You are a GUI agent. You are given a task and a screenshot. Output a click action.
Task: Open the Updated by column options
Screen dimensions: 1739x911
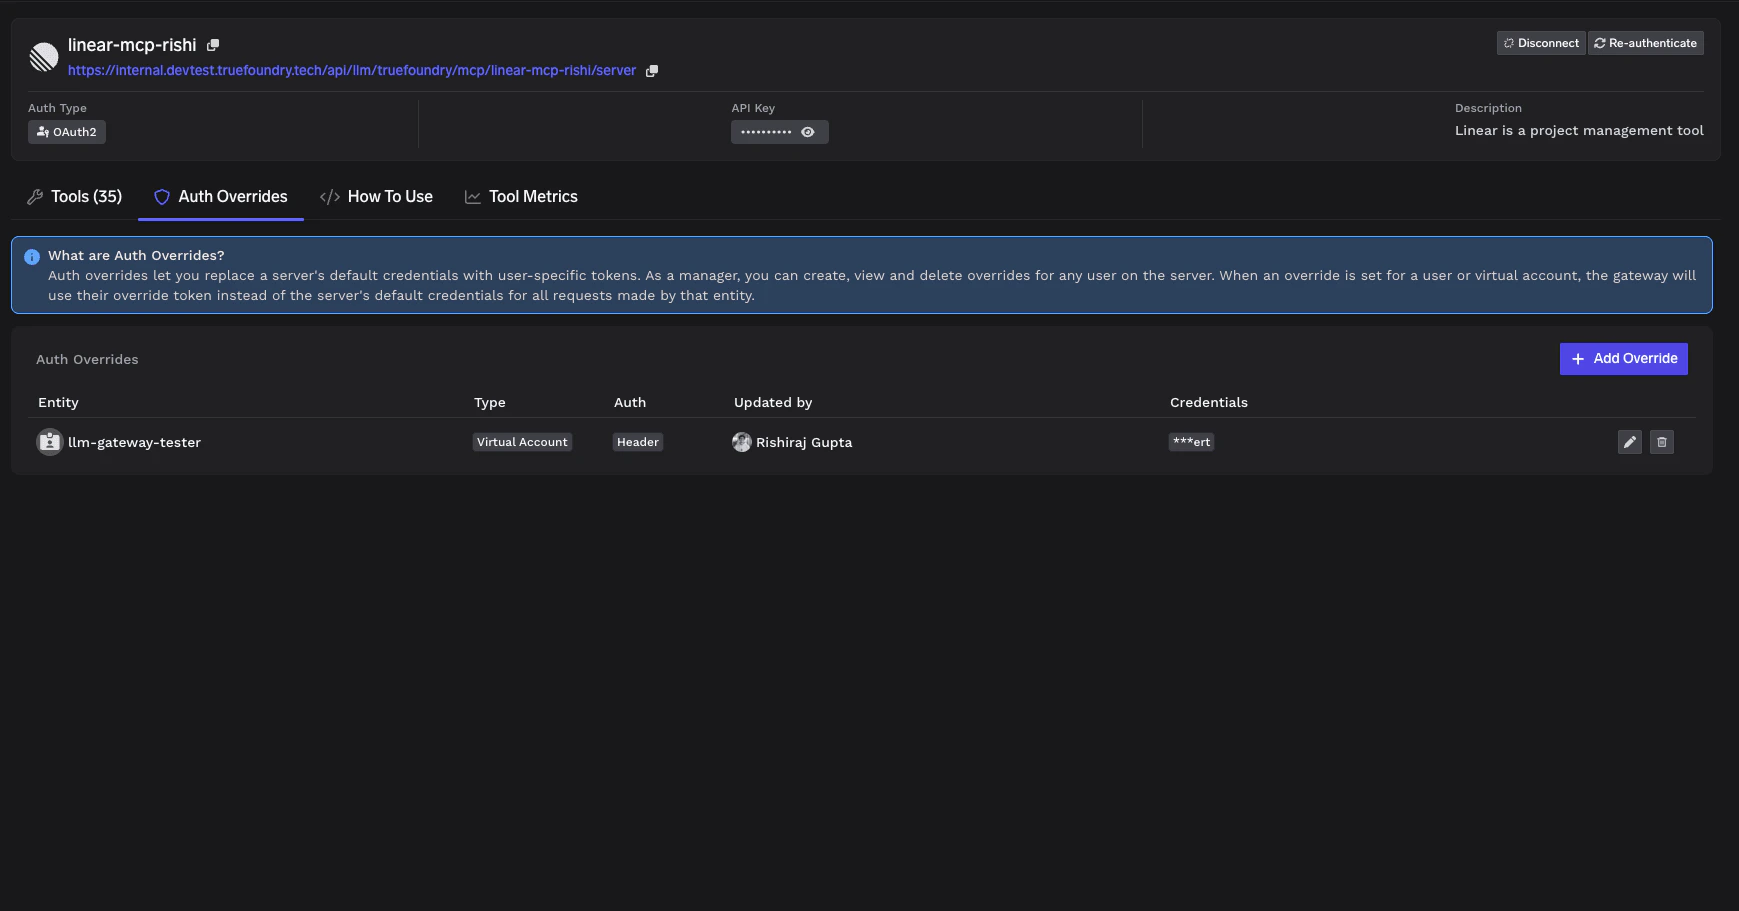pos(772,402)
